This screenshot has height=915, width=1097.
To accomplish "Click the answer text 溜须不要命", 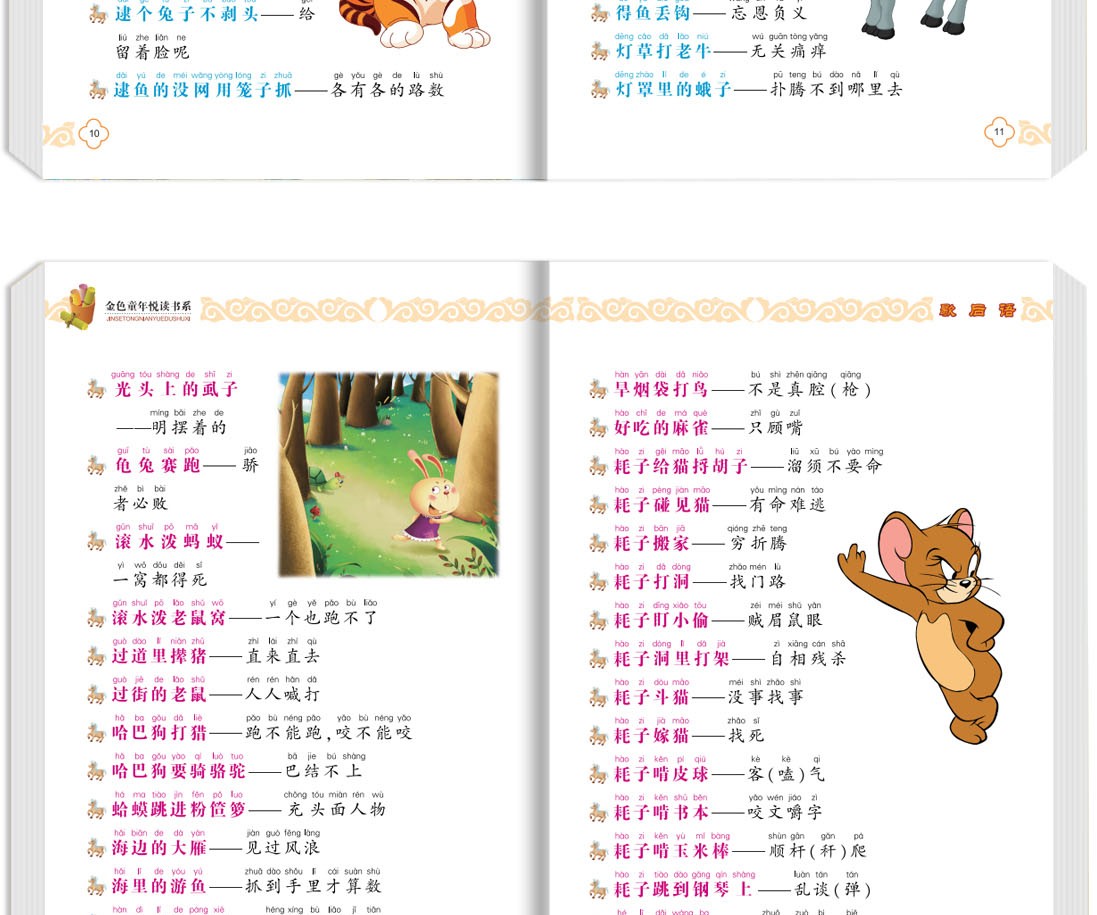I will 835,466.
